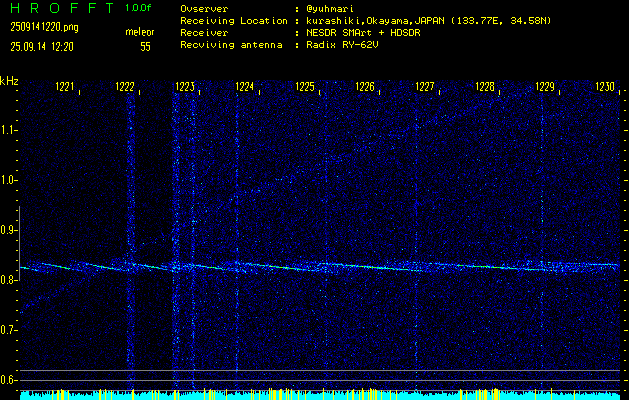
Task: Click the 0.7 kHz frequency tick label
Action: 6,330
